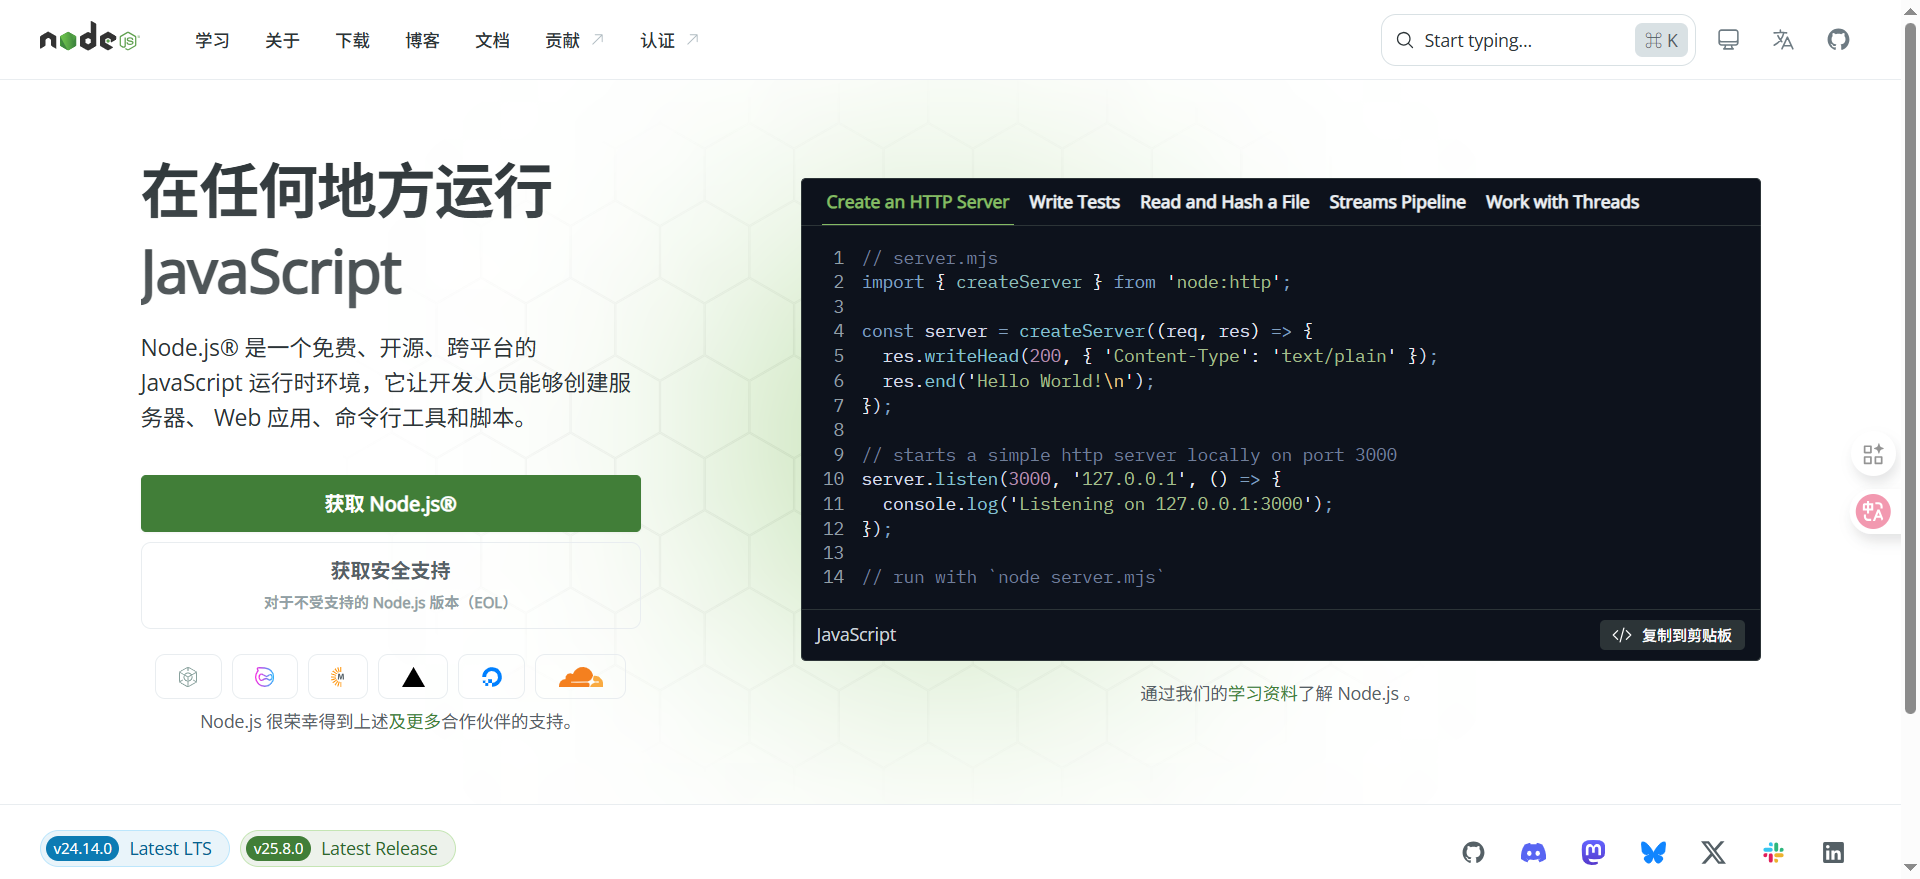Open the language selector icon
This screenshot has width=1920, height=879.
click(1783, 40)
